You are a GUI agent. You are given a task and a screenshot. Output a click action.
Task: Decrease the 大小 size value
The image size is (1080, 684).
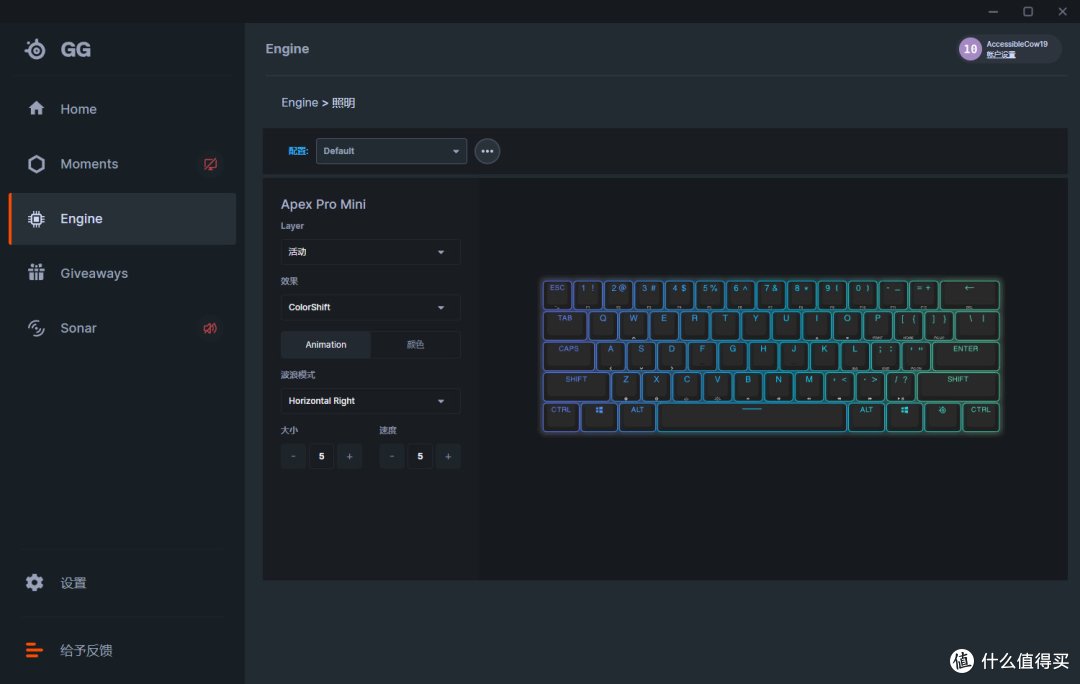click(293, 456)
